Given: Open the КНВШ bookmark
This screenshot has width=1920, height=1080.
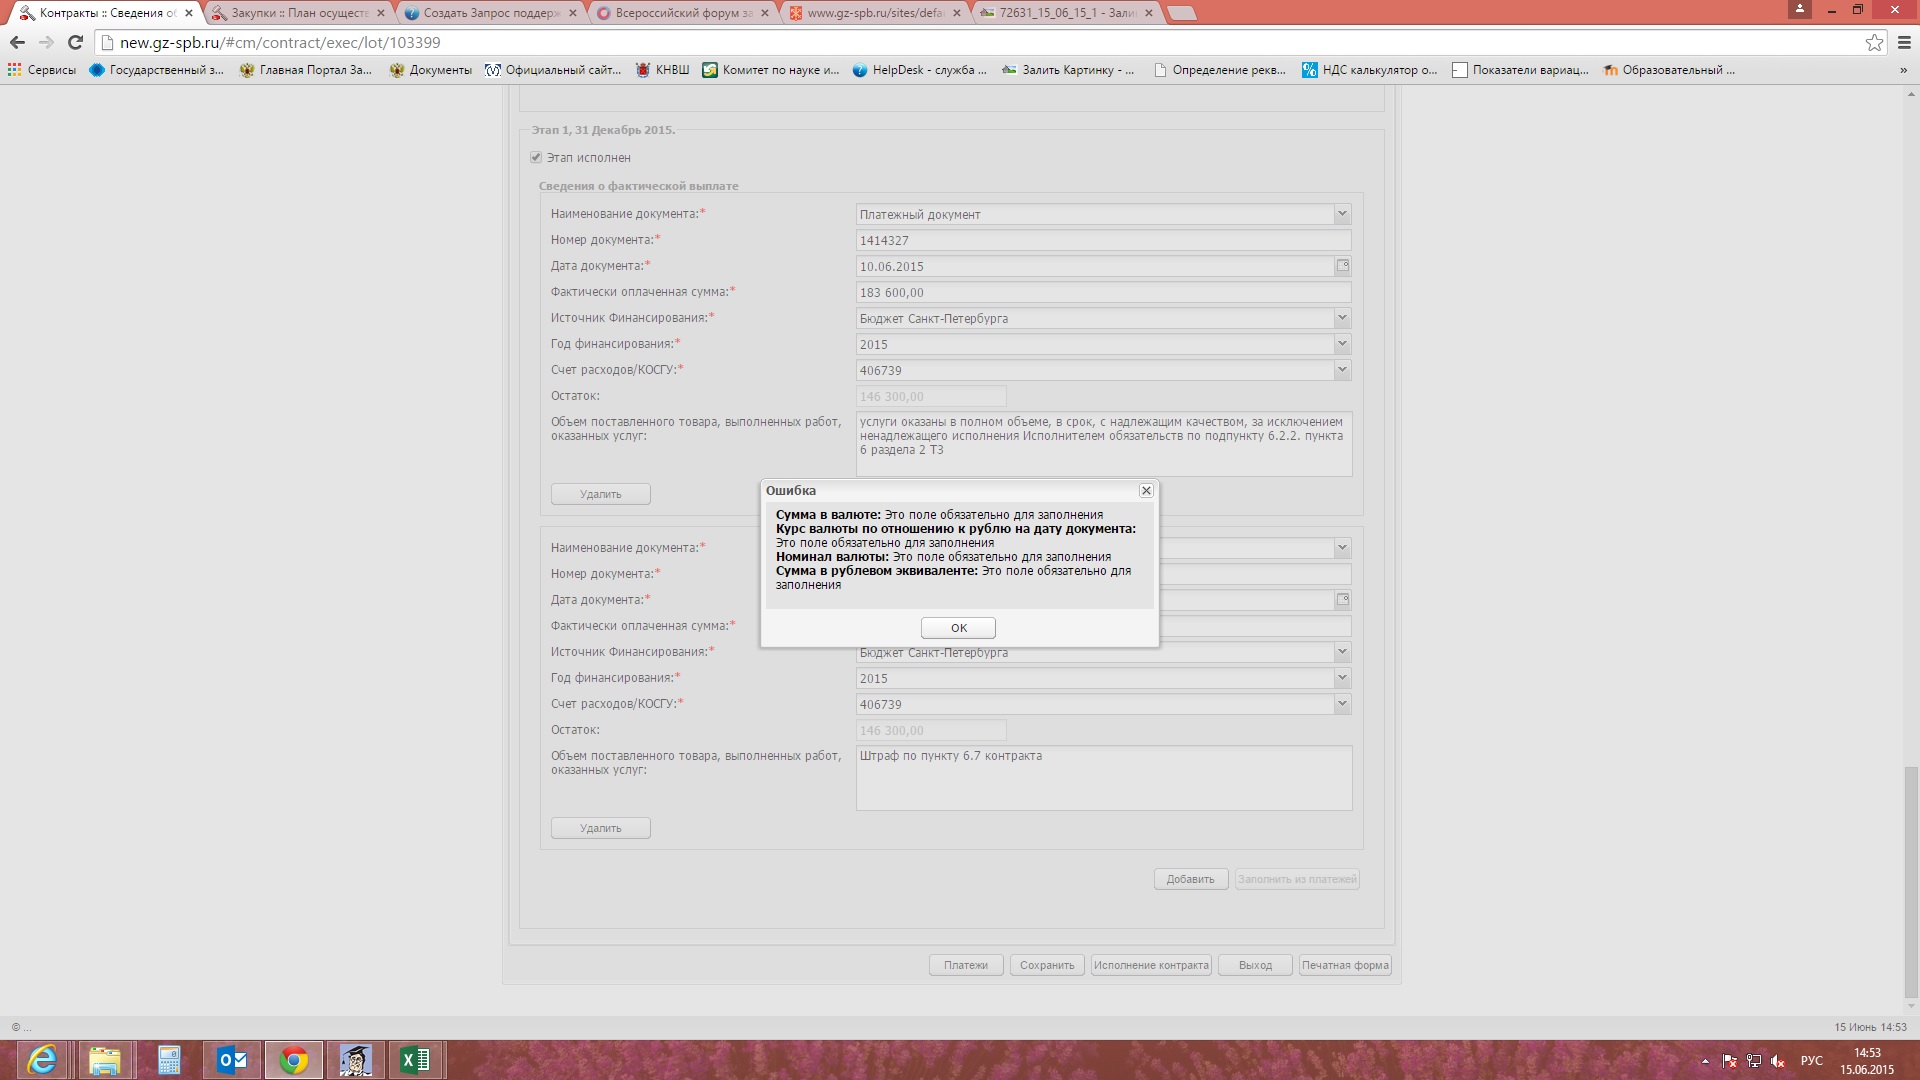Looking at the screenshot, I should [x=662, y=70].
